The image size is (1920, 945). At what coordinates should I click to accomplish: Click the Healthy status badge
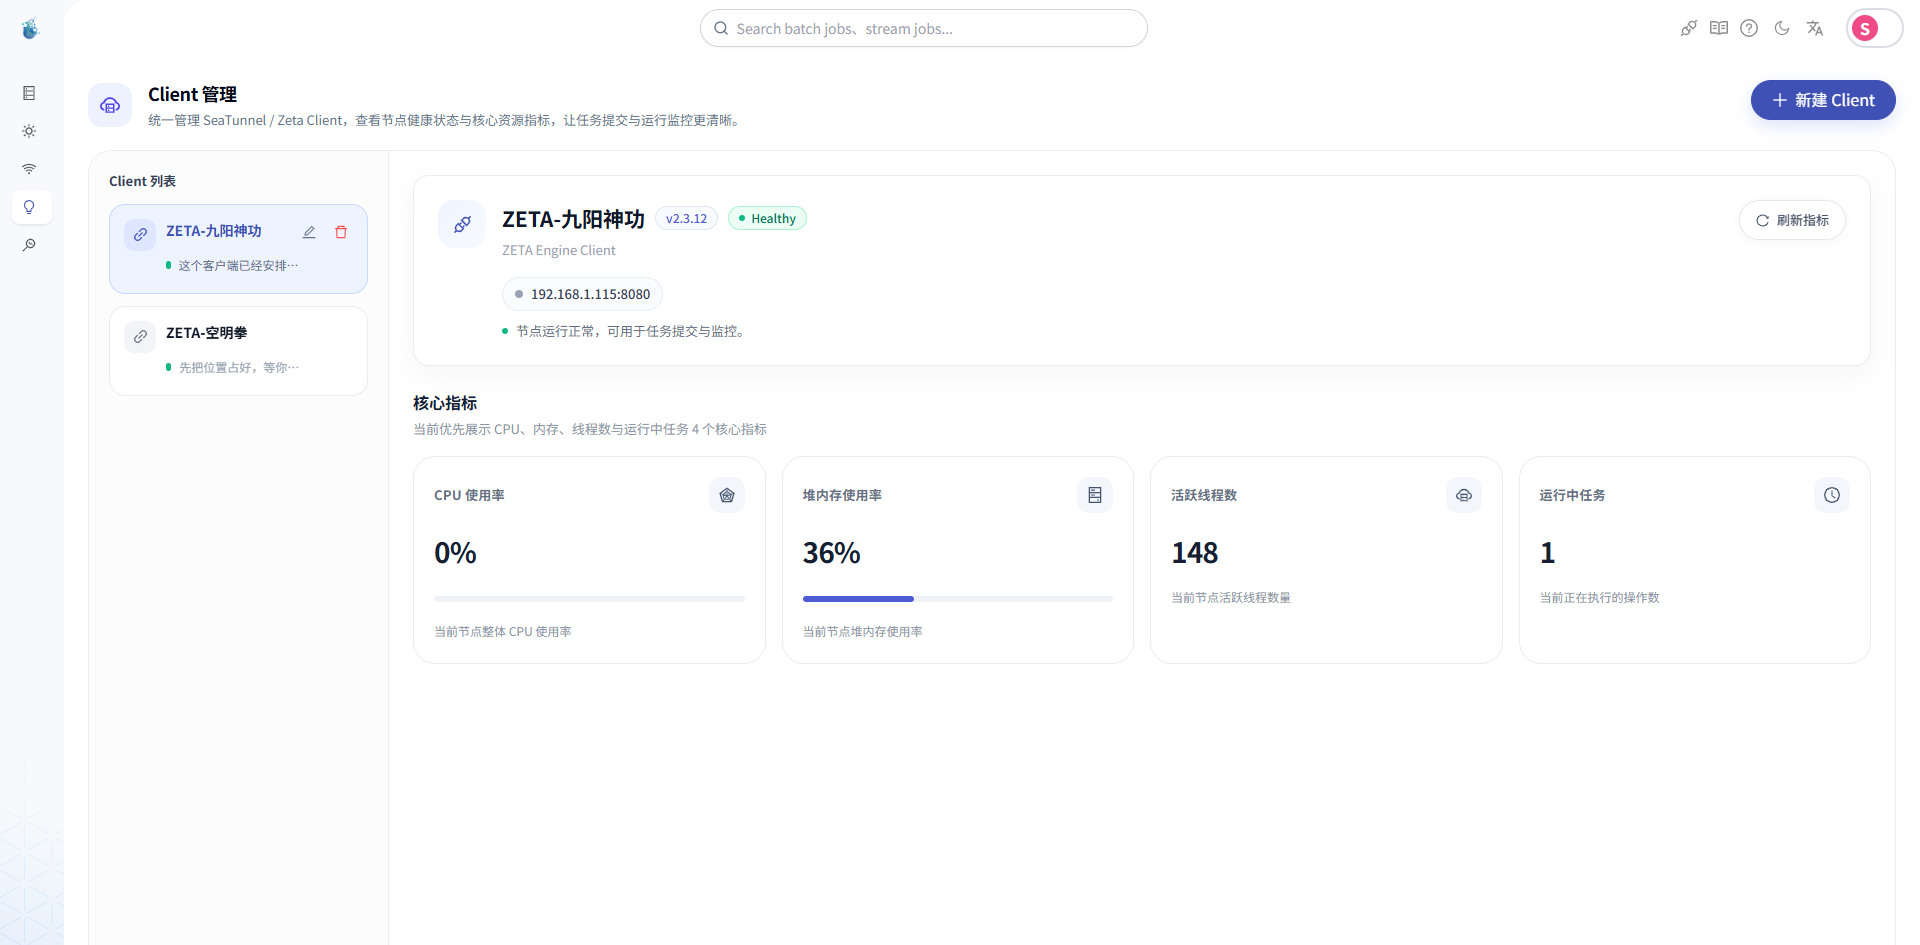767,219
